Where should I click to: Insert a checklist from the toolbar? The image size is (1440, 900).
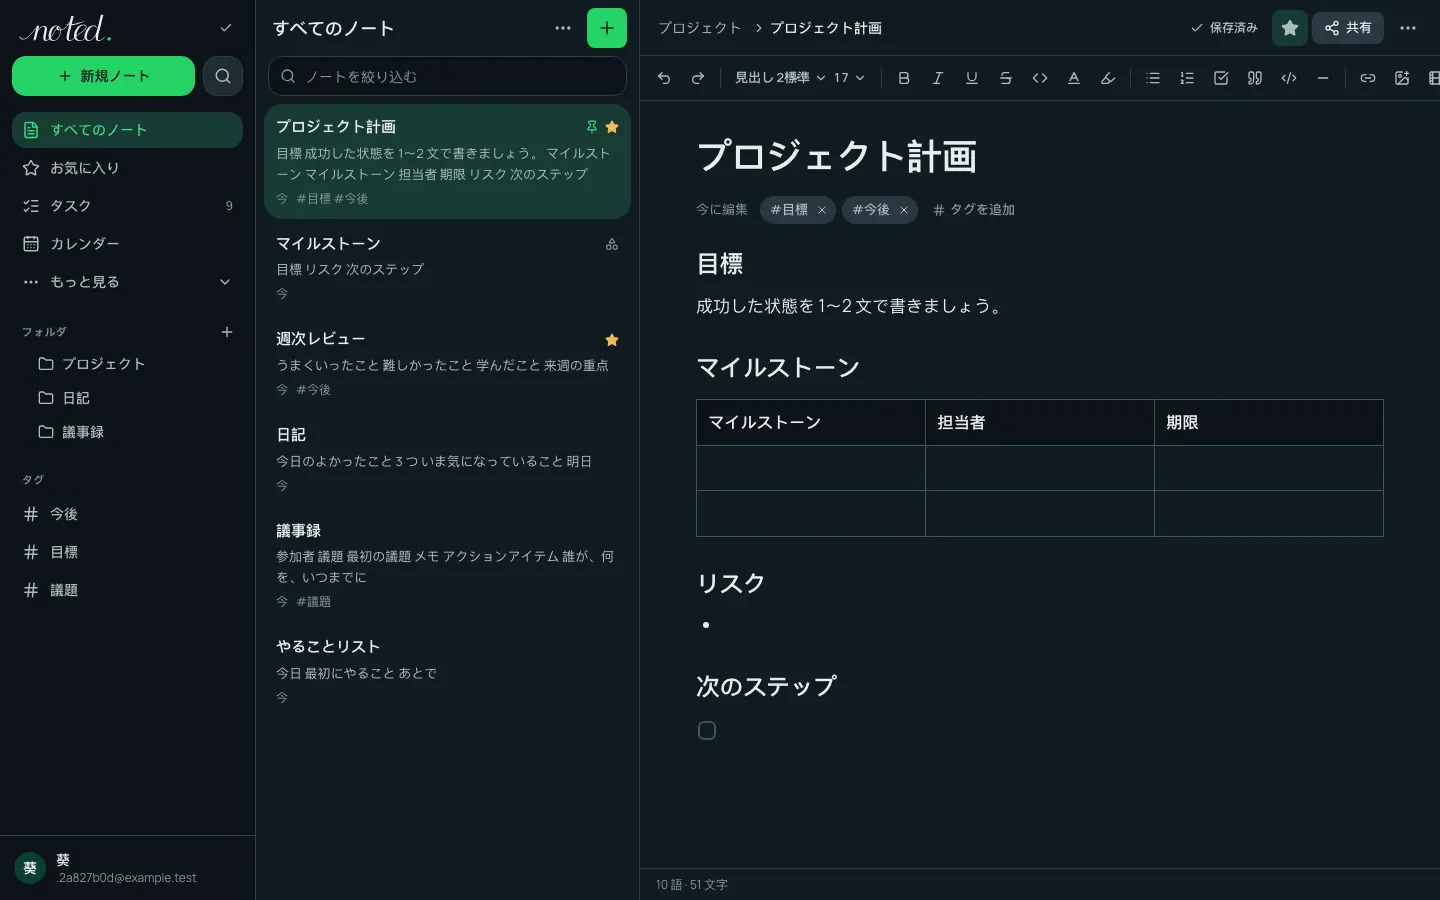[x=1221, y=78]
